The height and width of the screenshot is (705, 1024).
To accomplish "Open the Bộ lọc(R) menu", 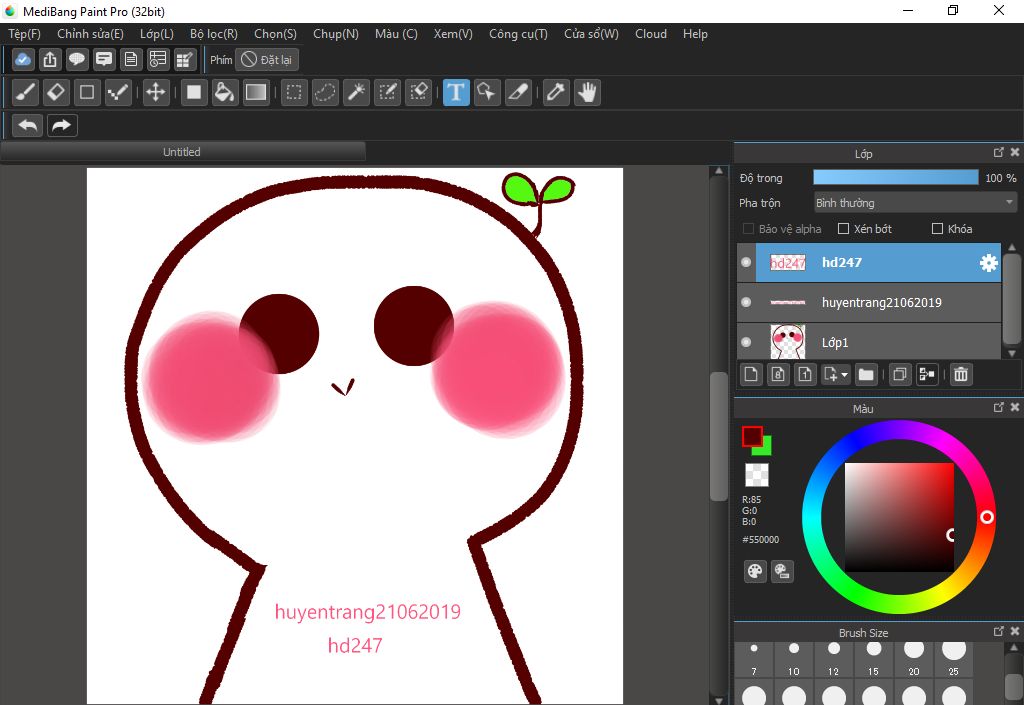I will pos(214,34).
